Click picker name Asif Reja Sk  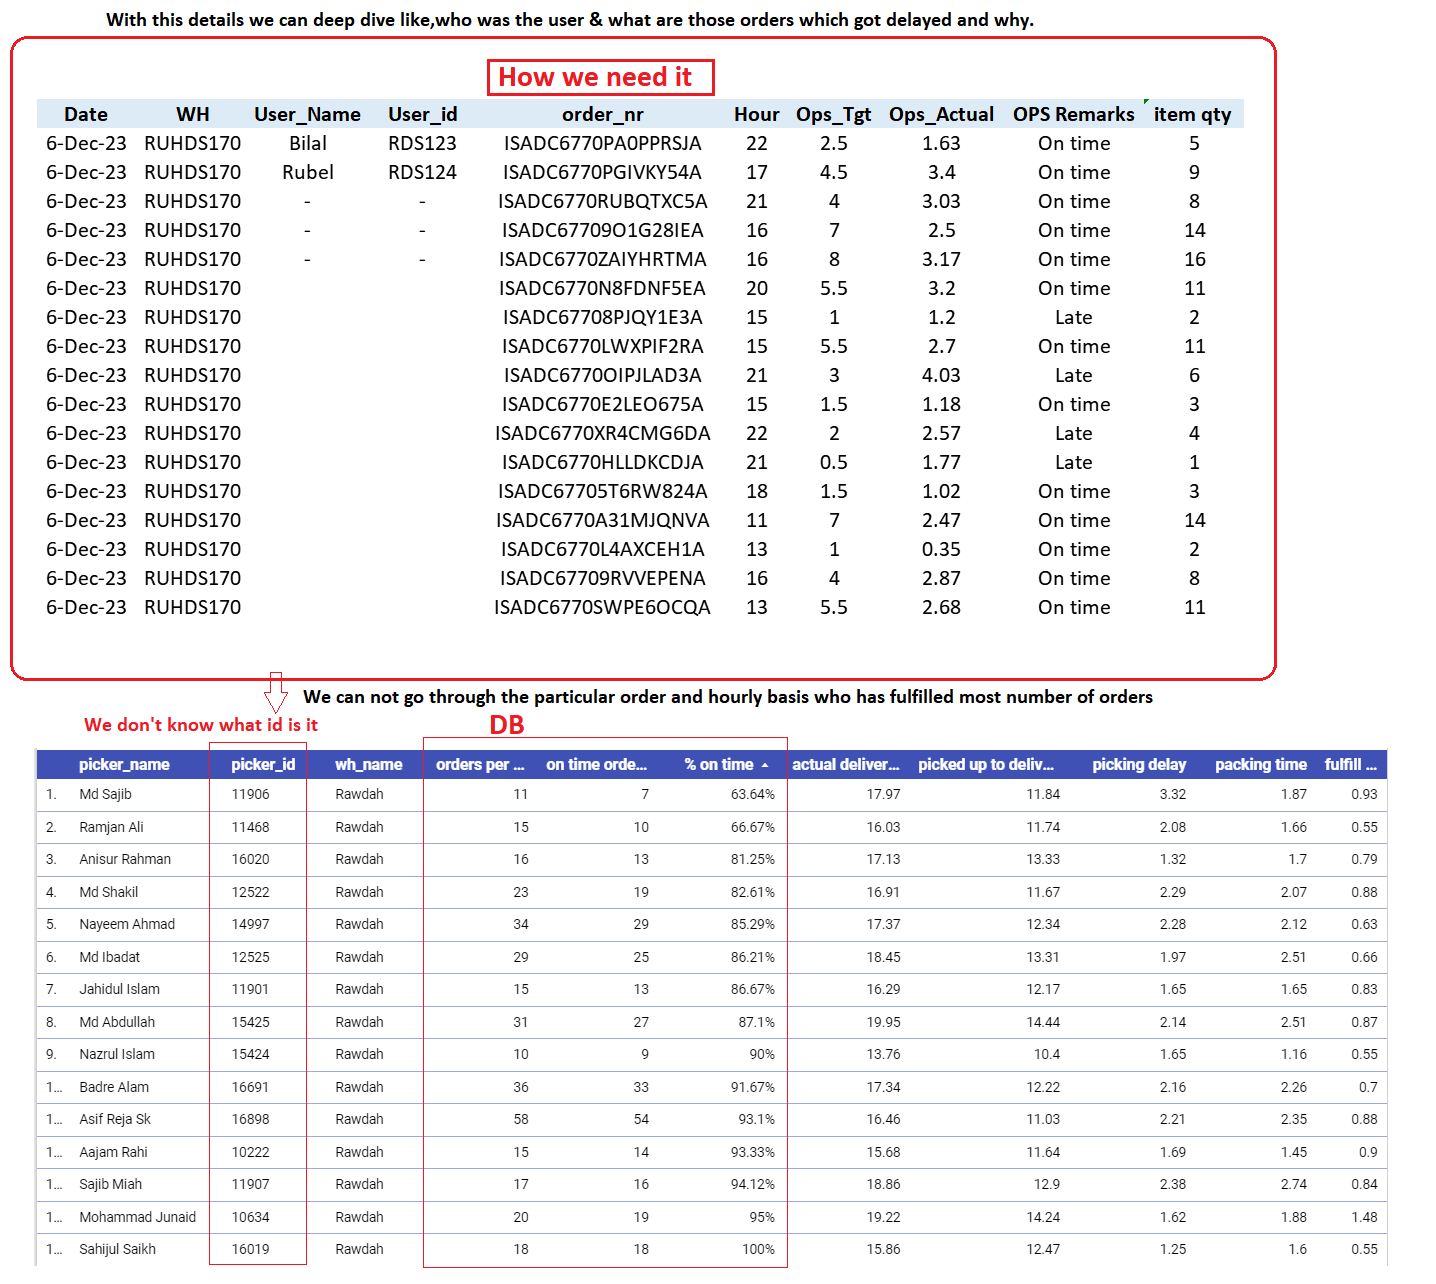pos(115,1119)
